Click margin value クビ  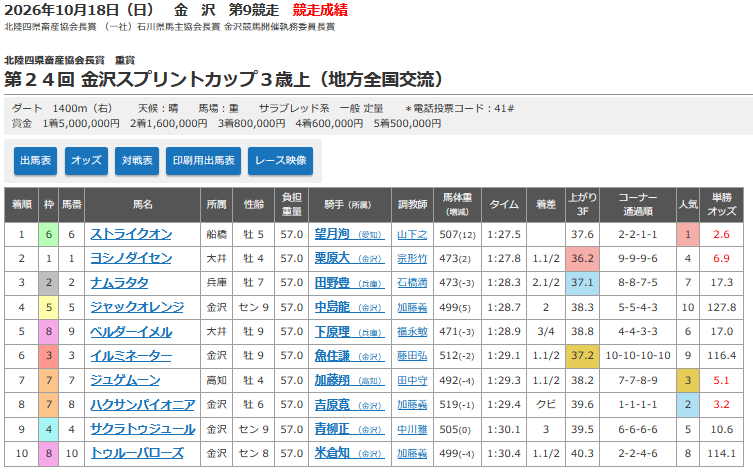[546, 404]
